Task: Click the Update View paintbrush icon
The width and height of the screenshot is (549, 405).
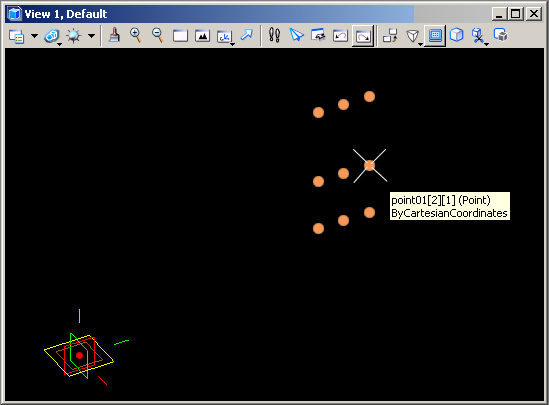Action: click(114, 35)
